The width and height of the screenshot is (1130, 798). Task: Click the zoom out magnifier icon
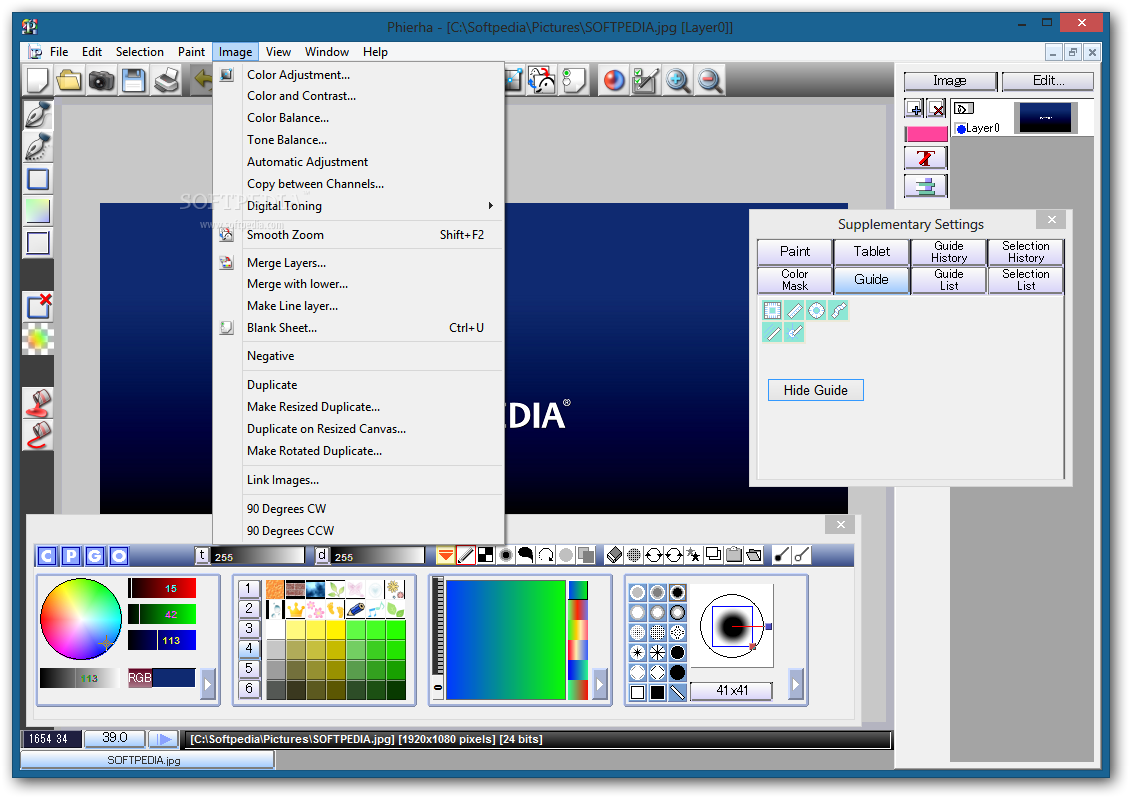[710, 80]
